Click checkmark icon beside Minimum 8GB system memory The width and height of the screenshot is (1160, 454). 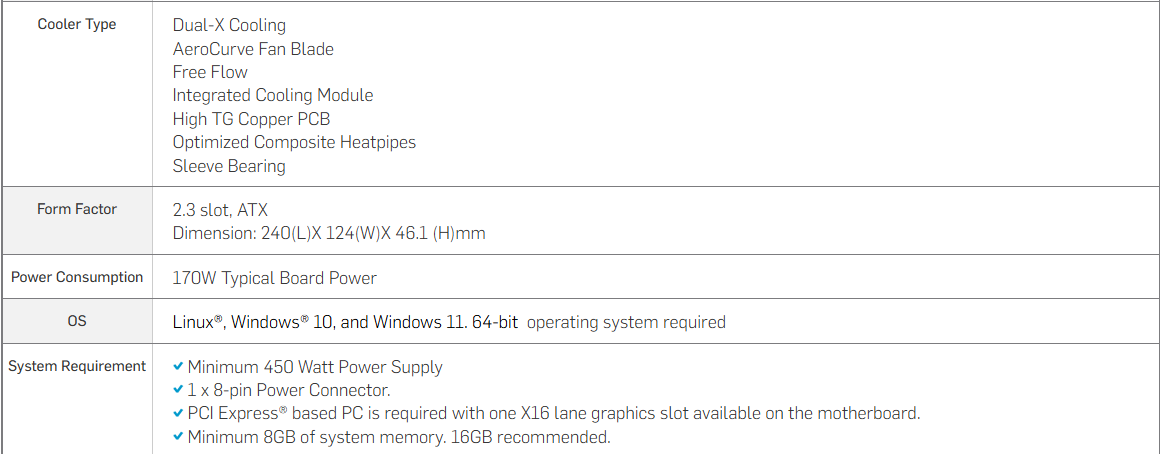[178, 437]
